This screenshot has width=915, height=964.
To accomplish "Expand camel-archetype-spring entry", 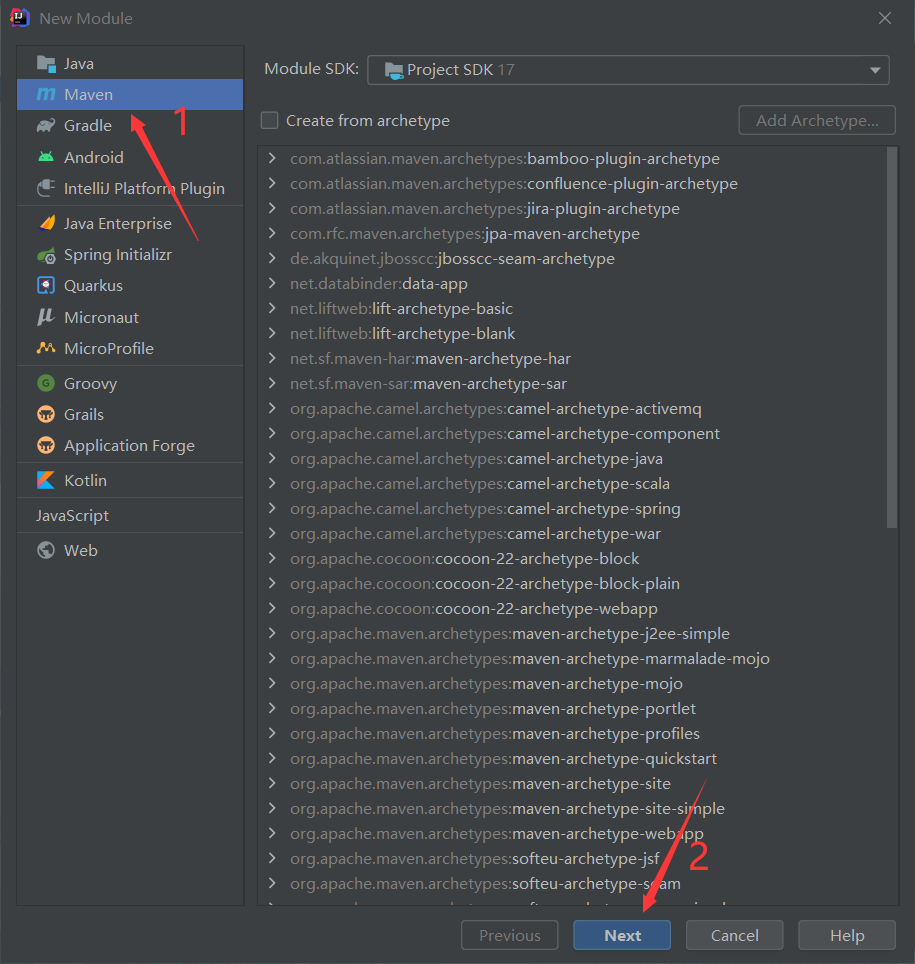I will tap(272, 508).
